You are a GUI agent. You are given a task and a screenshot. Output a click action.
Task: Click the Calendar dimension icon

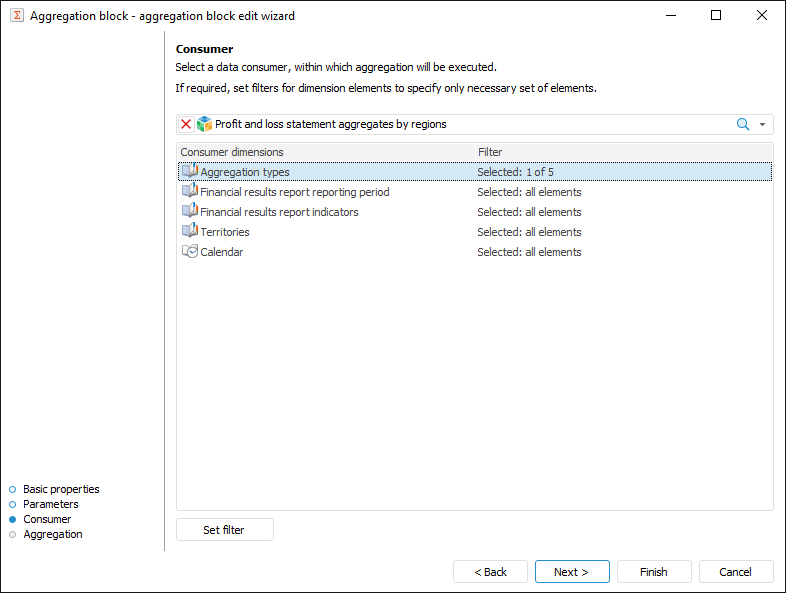click(190, 252)
